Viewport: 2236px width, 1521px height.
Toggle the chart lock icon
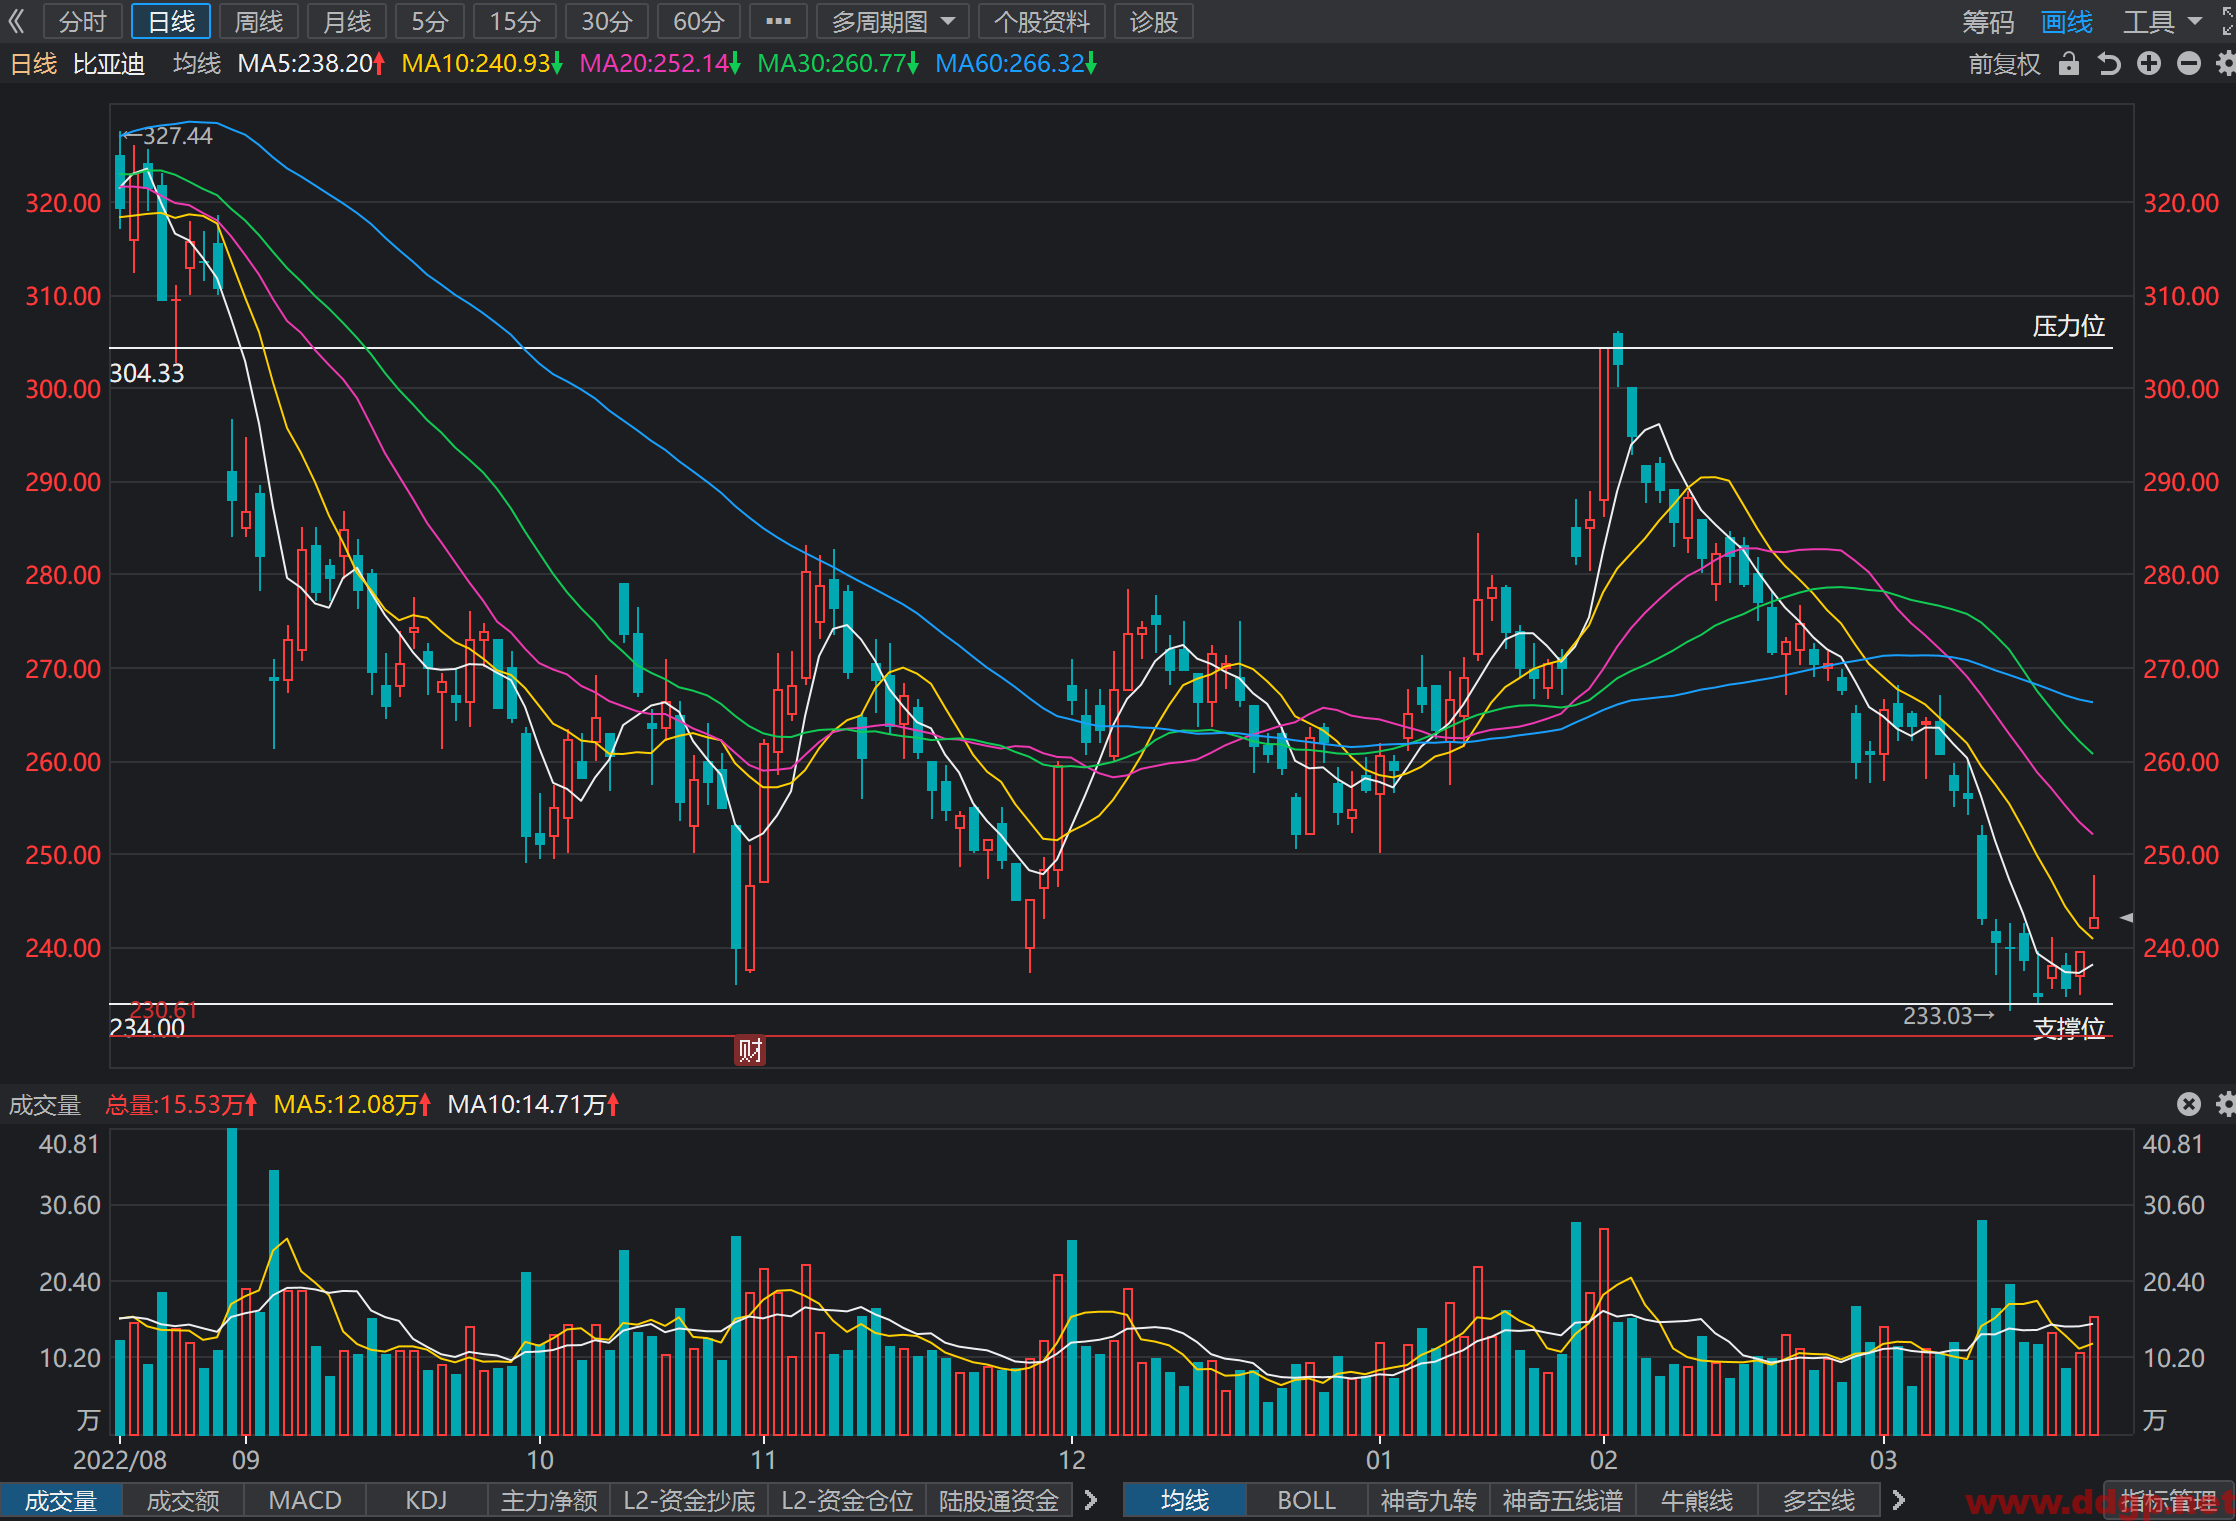[2069, 64]
